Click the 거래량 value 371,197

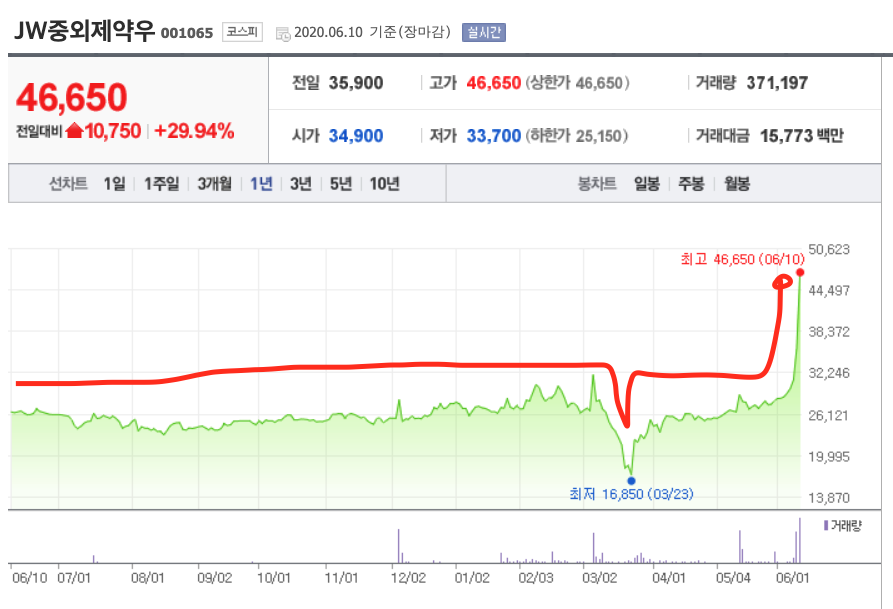pyautogui.click(x=777, y=83)
